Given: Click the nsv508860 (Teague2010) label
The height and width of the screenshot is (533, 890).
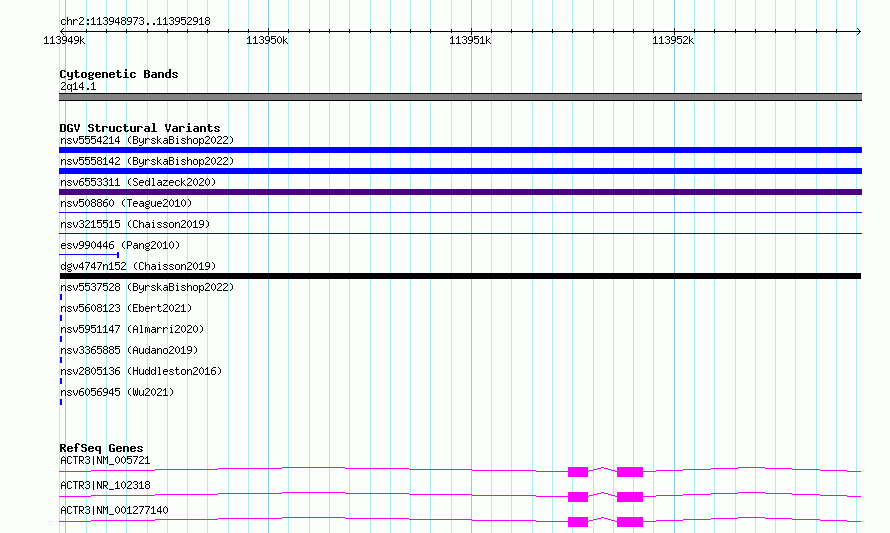Looking at the screenshot, I should (x=126, y=203).
